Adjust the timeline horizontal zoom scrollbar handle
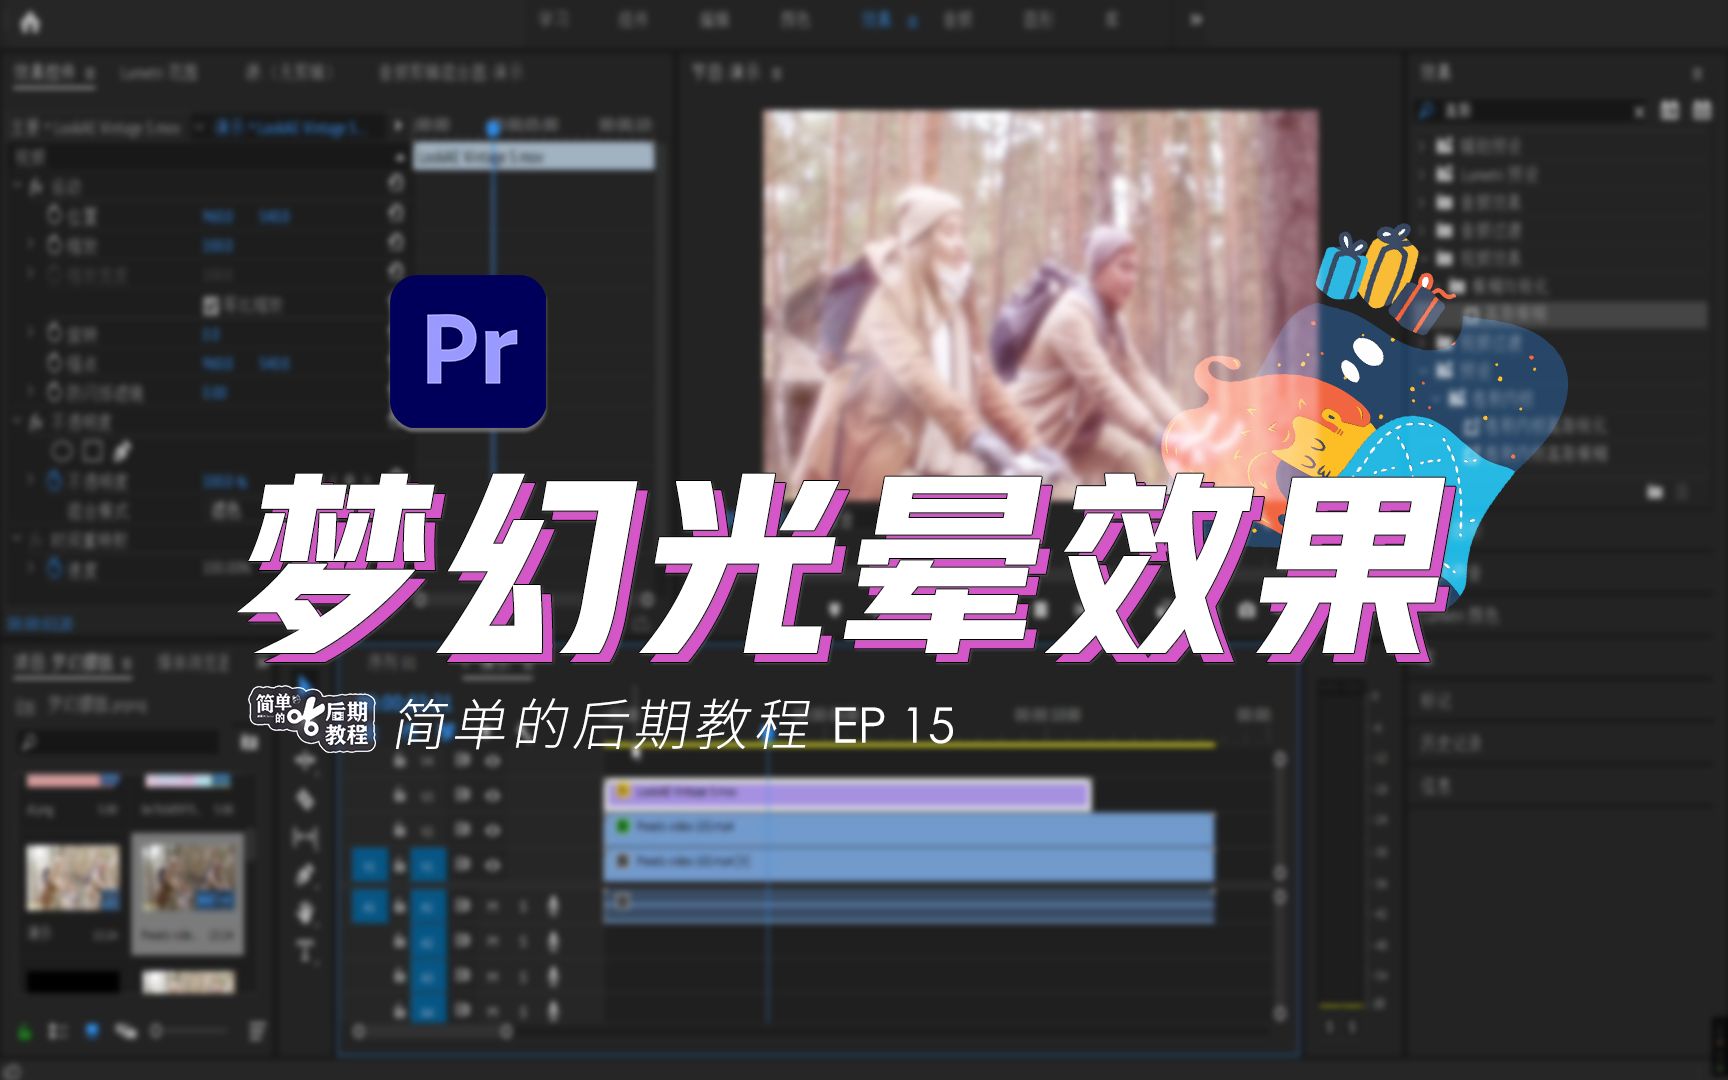This screenshot has width=1728, height=1080. pos(506,1030)
